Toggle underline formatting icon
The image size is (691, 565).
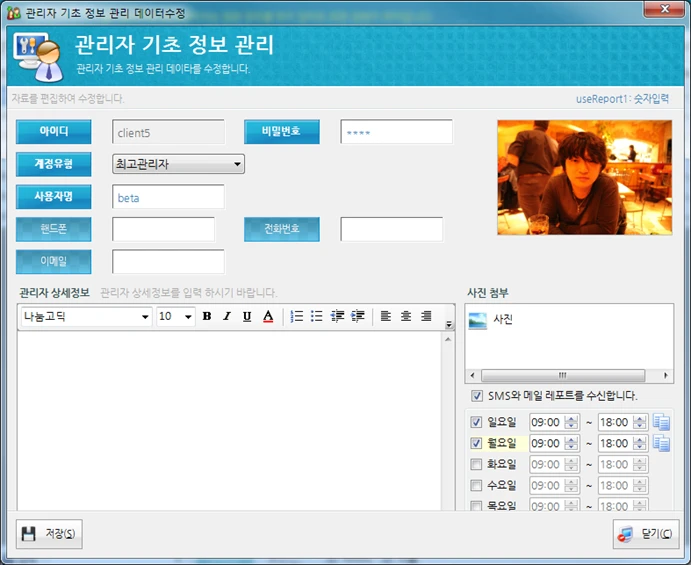tap(247, 316)
